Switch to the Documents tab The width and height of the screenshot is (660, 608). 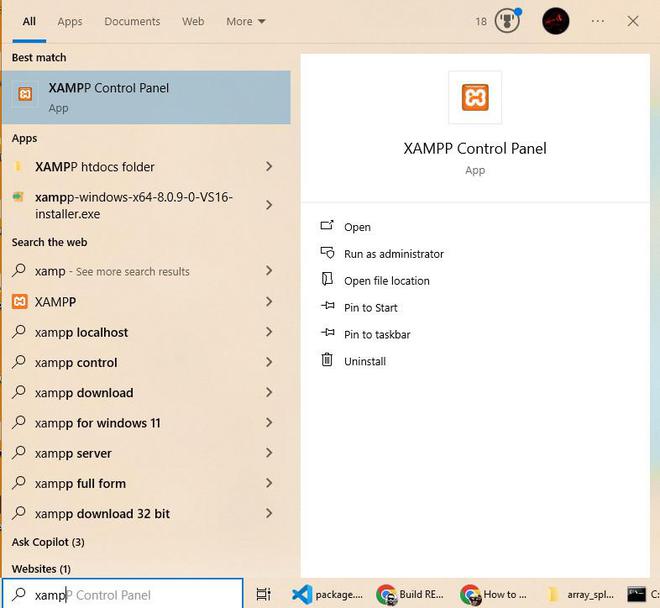click(x=132, y=21)
